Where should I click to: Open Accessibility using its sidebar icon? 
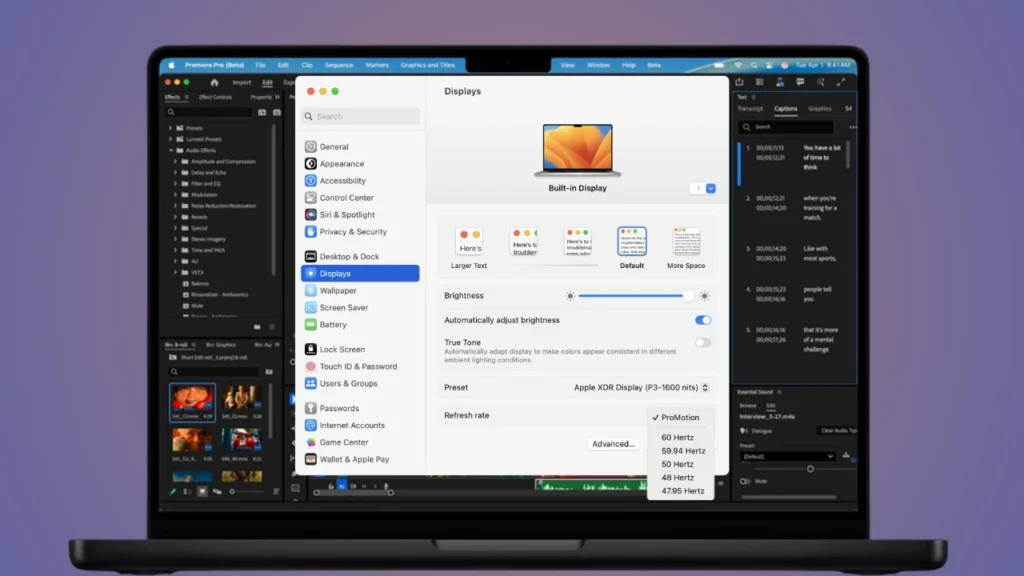pos(313,180)
